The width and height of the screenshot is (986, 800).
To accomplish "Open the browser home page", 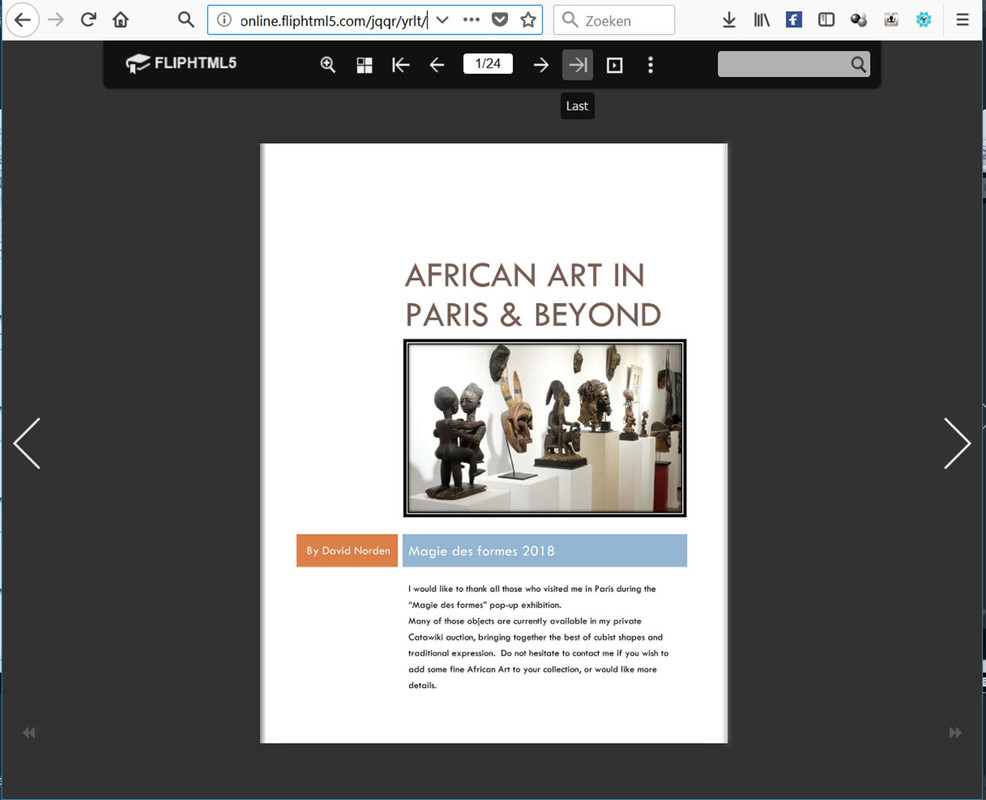I will pos(121,20).
